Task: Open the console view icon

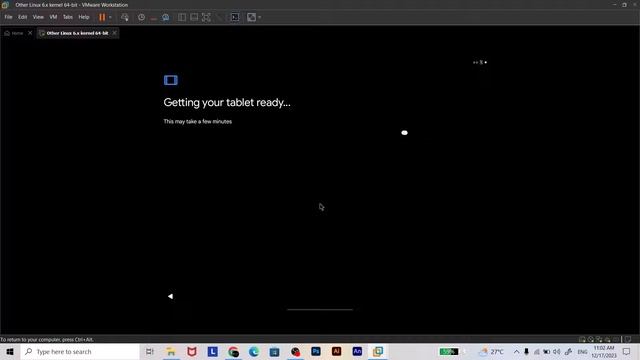Action: click(x=235, y=17)
